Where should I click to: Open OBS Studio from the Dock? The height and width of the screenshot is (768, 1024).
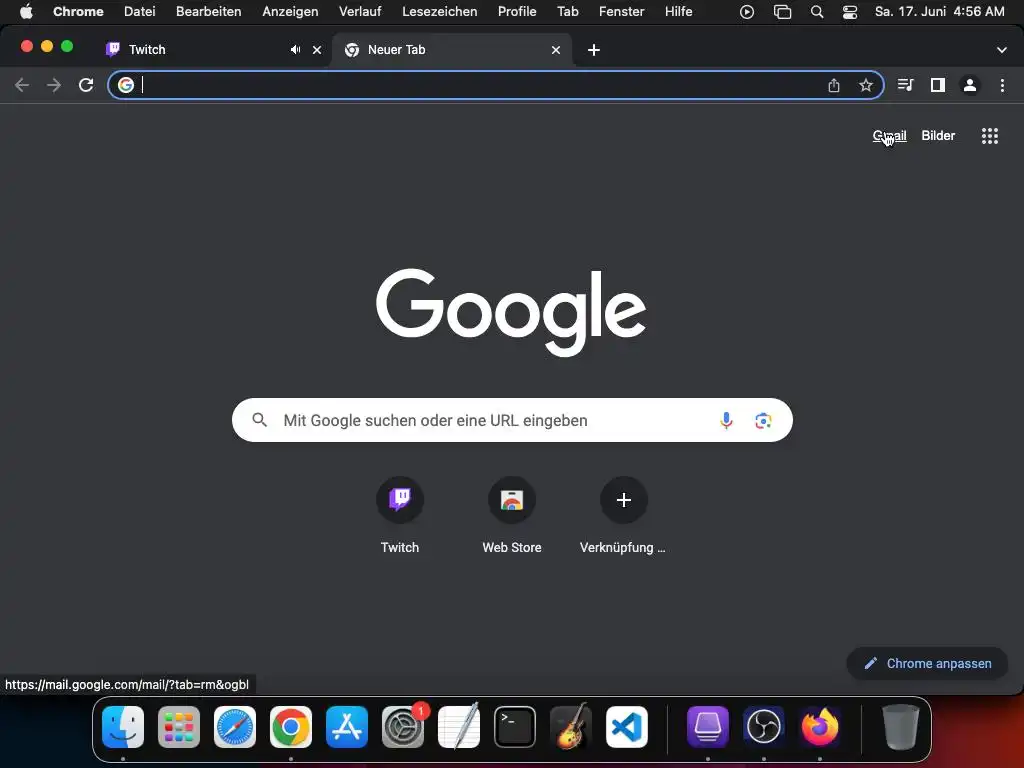point(763,727)
